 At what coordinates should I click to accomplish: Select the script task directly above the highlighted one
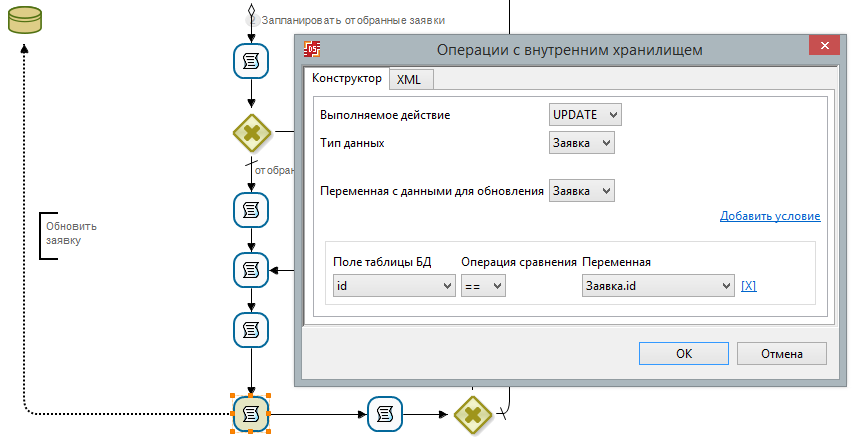tap(251, 329)
